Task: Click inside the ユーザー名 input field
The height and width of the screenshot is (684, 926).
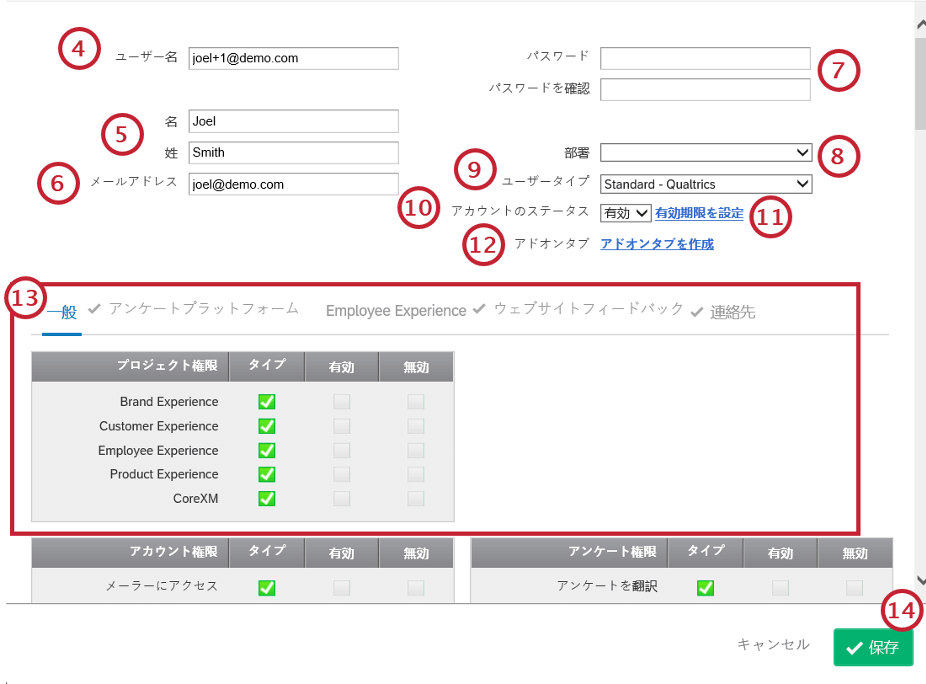Action: pos(291,58)
